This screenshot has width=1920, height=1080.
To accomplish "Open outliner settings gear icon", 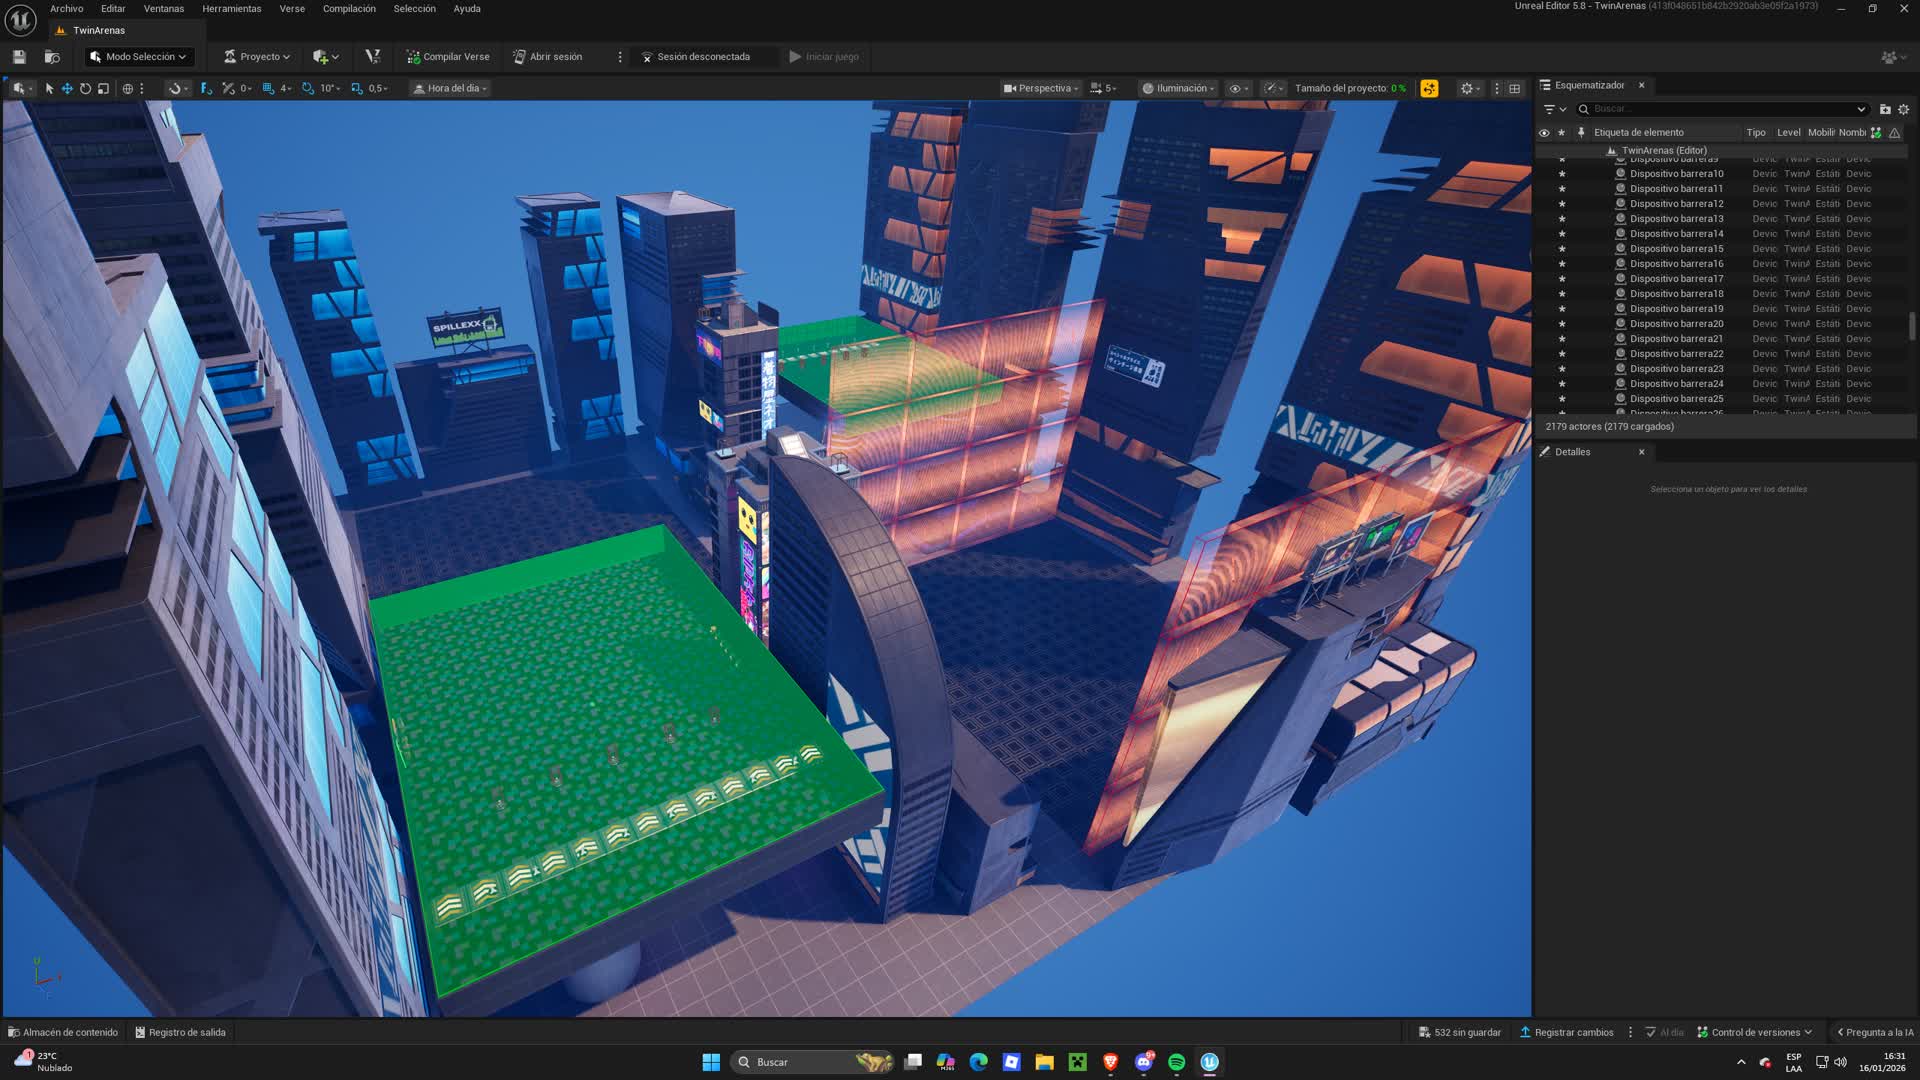I will [x=1903, y=110].
